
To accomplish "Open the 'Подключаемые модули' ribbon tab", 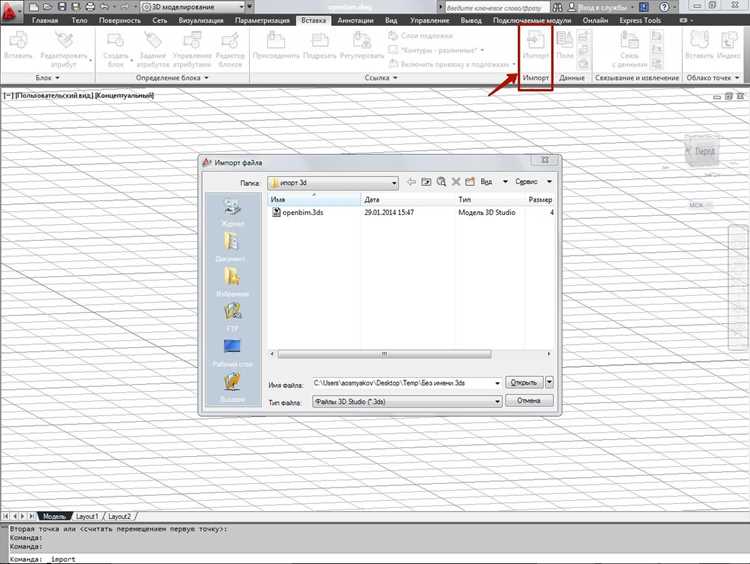I will pos(531,20).
